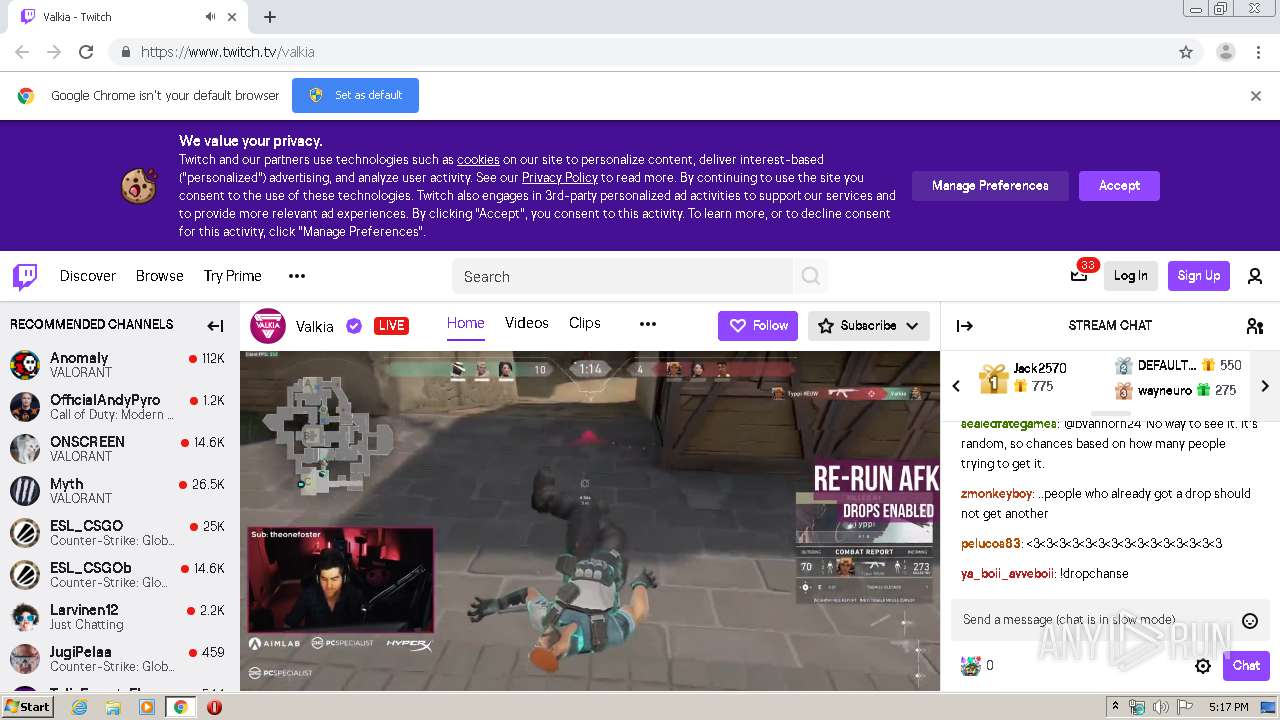Open the emote picker smiley
Viewport: 1280px width, 720px height.
pos(1249,621)
